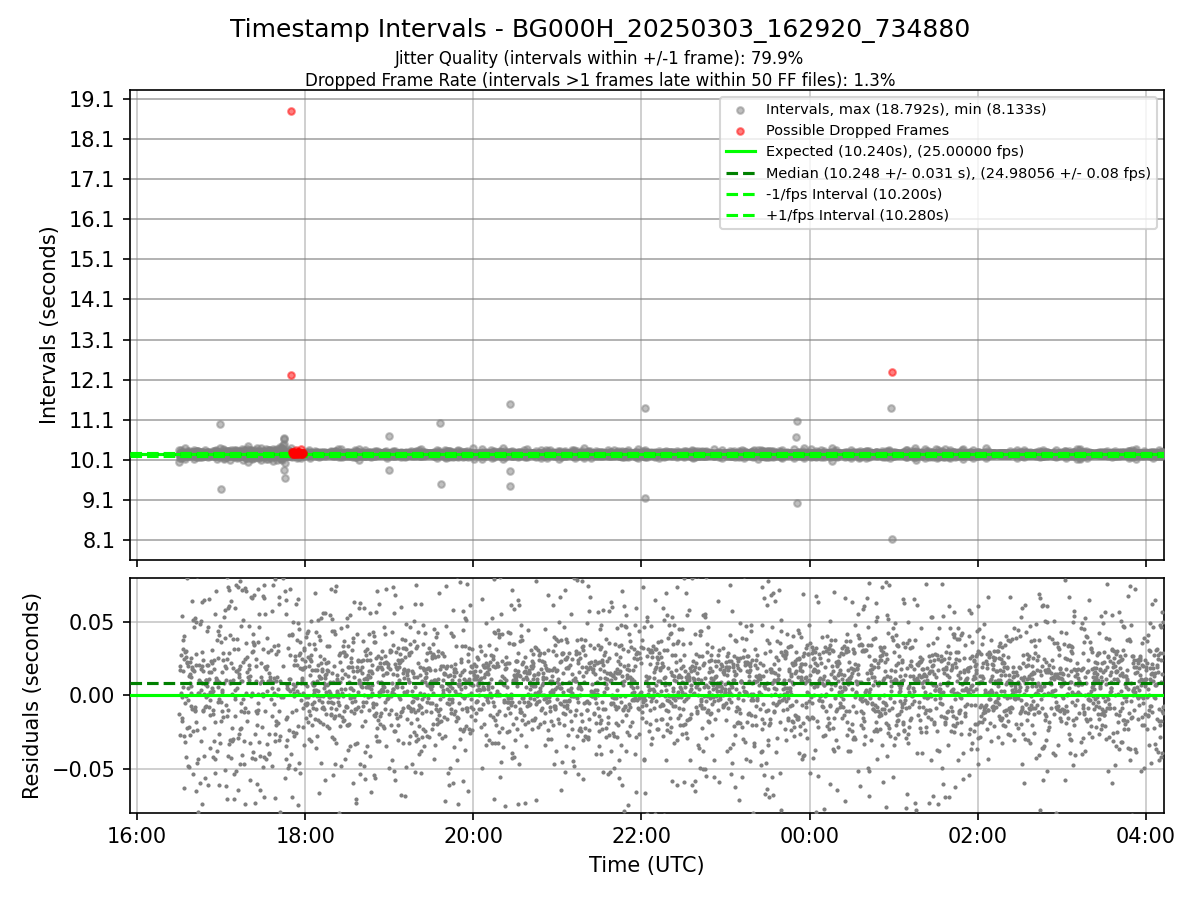Click the "Residuals (seconds)" y-axis label

[32, 696]
